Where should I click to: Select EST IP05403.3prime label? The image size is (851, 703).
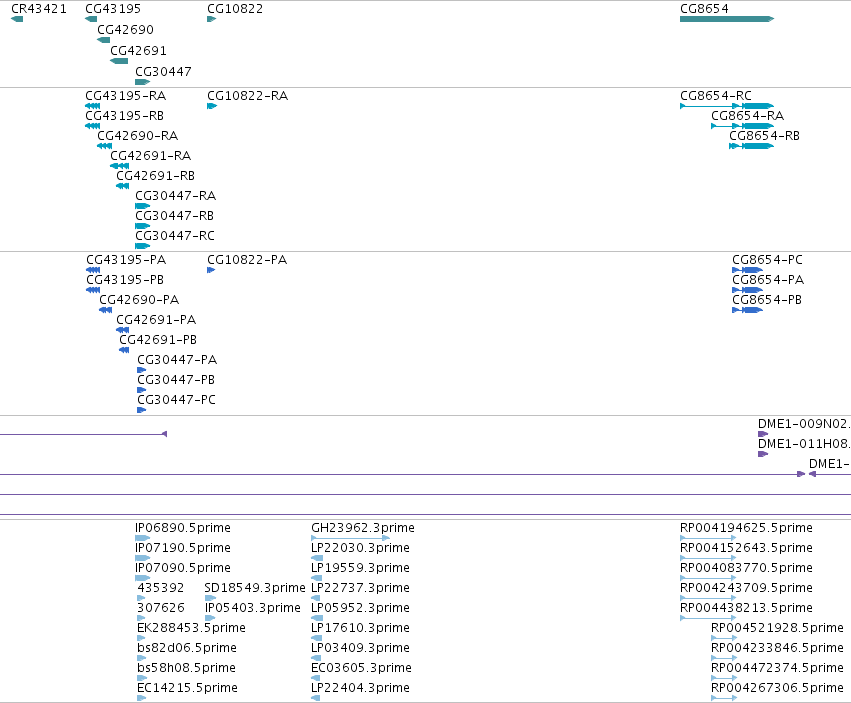point(253,607)
